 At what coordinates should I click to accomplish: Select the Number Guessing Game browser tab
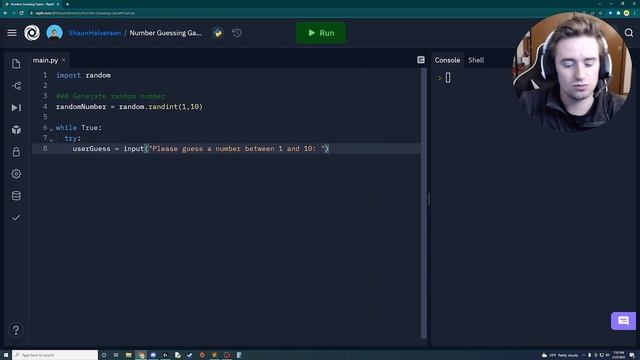(32, 4)
